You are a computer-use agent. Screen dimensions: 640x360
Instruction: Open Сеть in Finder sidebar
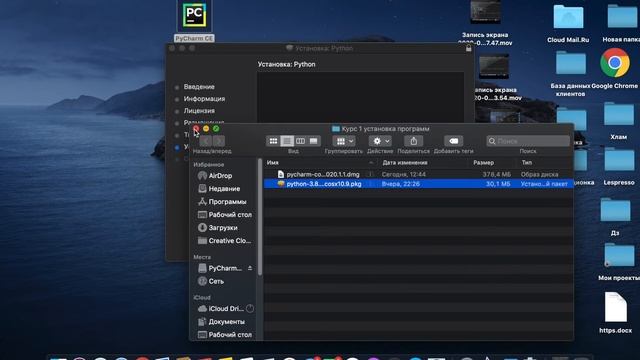[211, 281]
